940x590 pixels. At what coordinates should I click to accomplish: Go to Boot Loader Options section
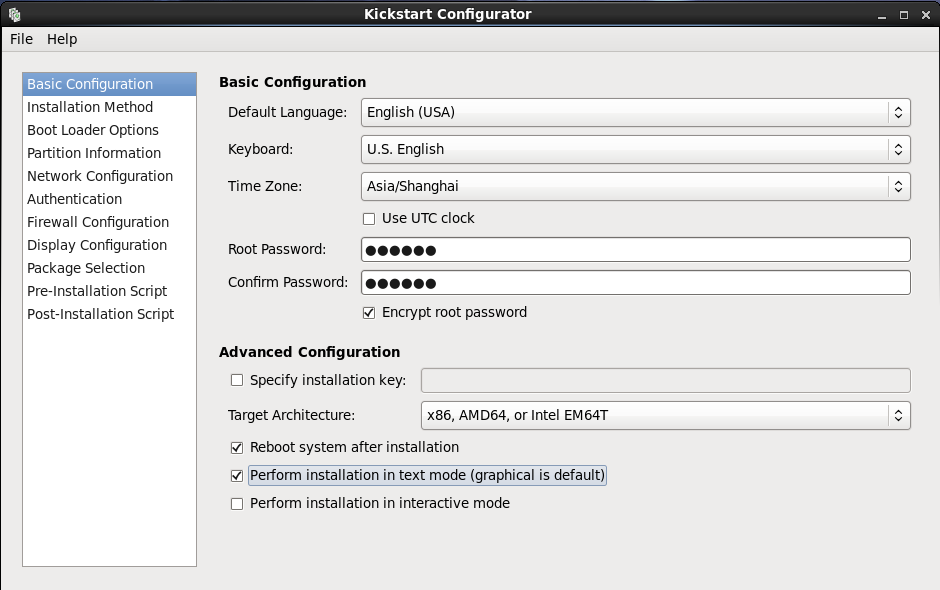(x=93, y=130)
